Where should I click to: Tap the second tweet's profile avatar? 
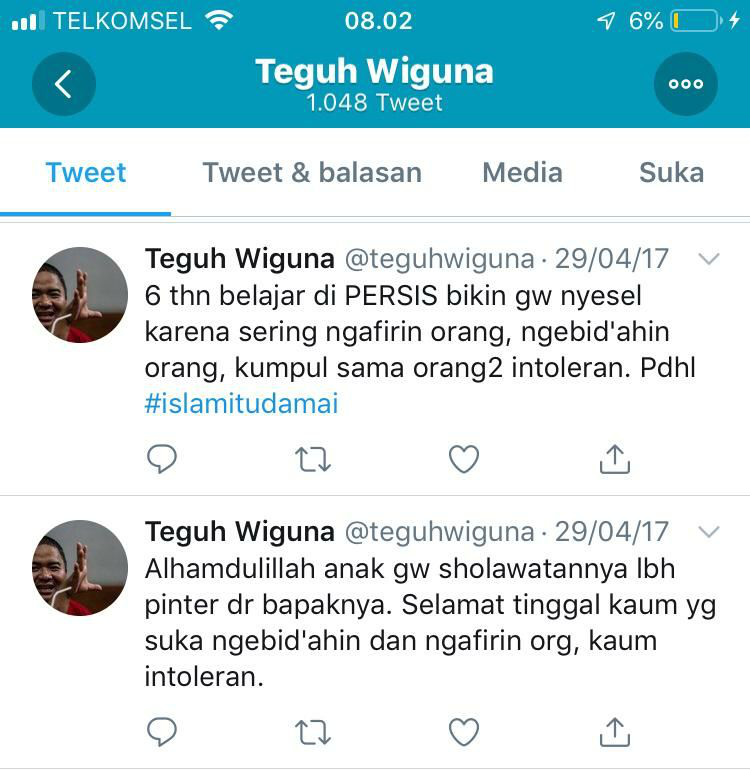80,568
